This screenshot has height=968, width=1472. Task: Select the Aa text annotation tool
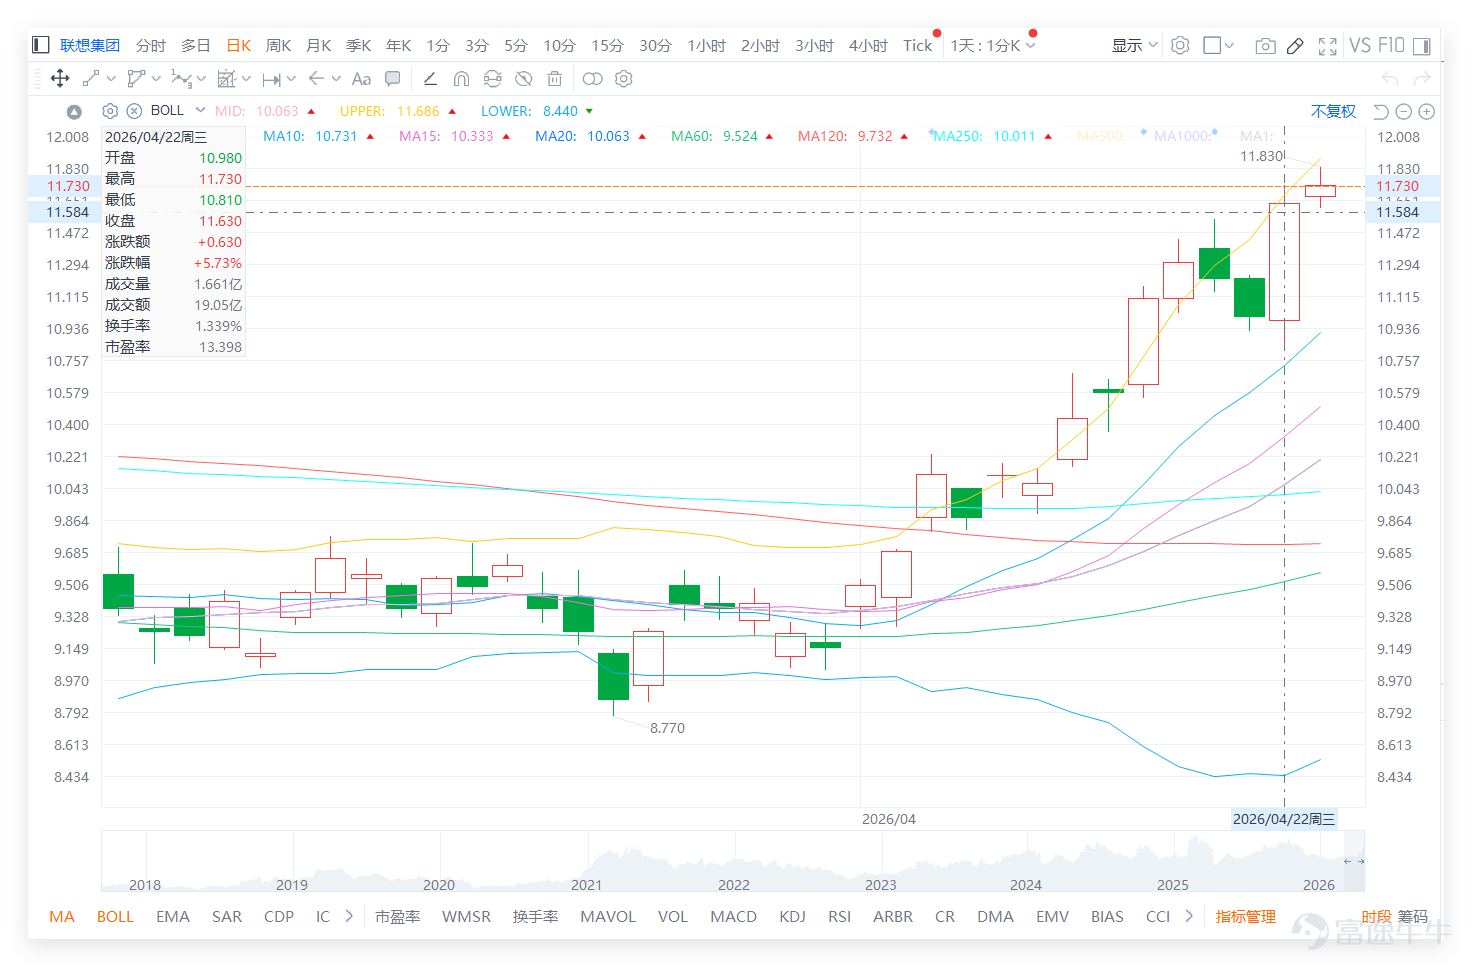point(361,78)
